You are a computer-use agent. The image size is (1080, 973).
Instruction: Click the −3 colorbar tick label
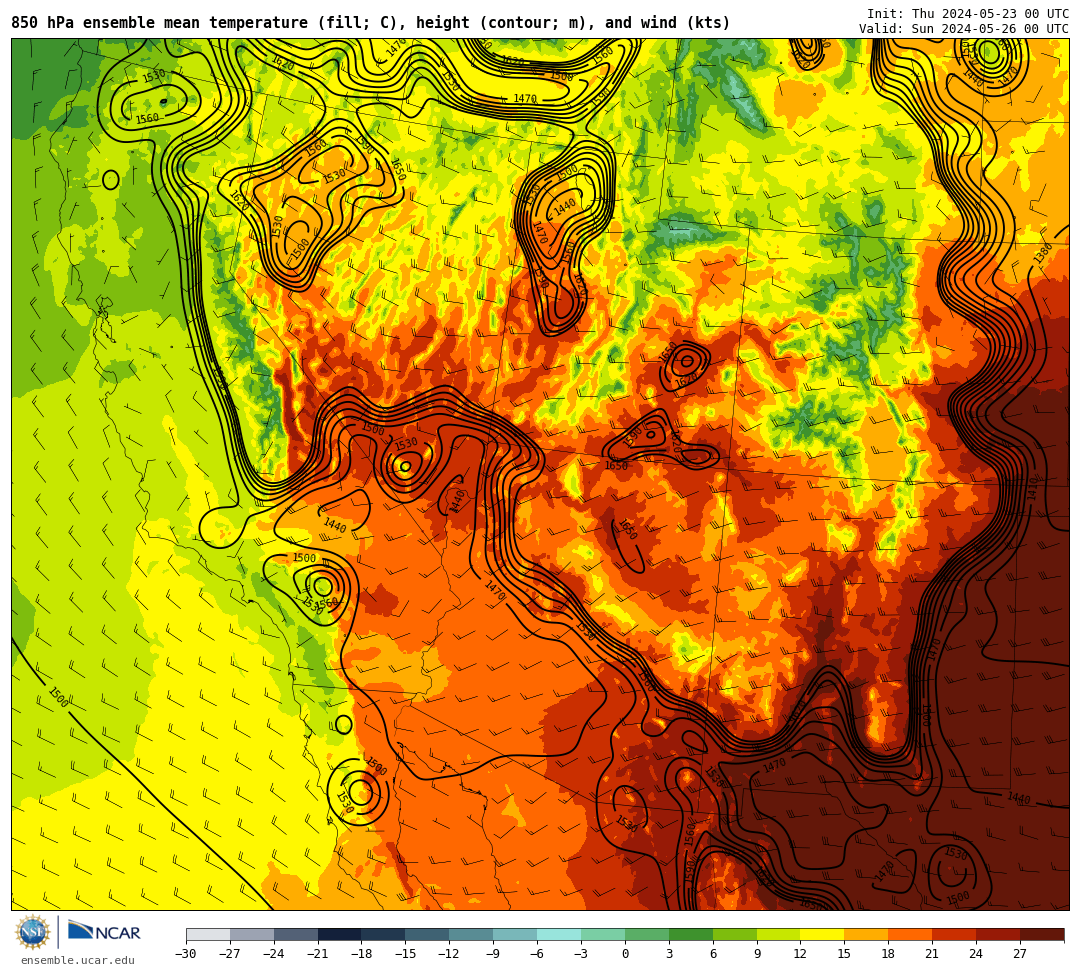pyautogui.click(x=581, y=954)
